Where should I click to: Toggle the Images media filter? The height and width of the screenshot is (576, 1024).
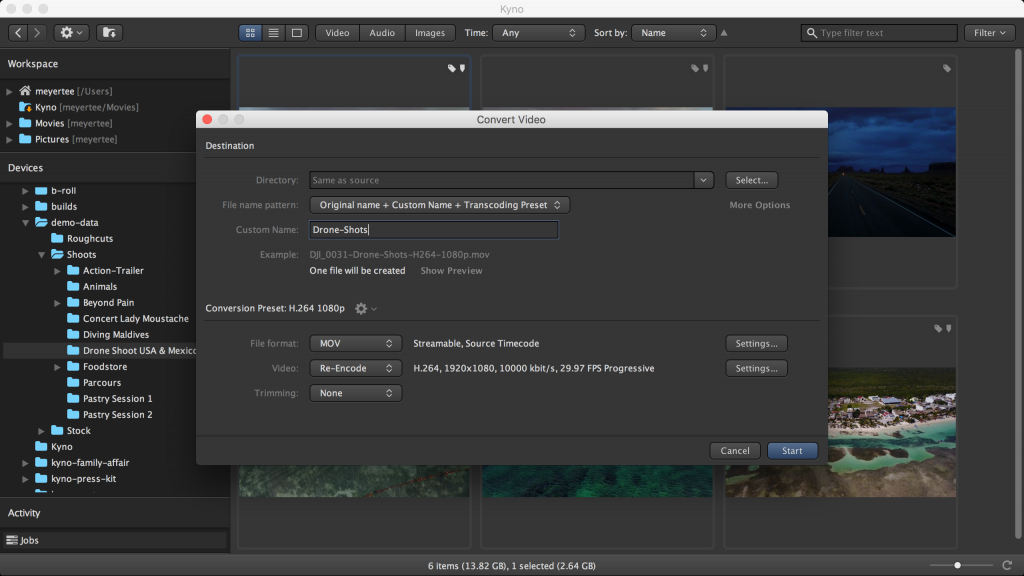pyautogui.click(x=429, y=32)
